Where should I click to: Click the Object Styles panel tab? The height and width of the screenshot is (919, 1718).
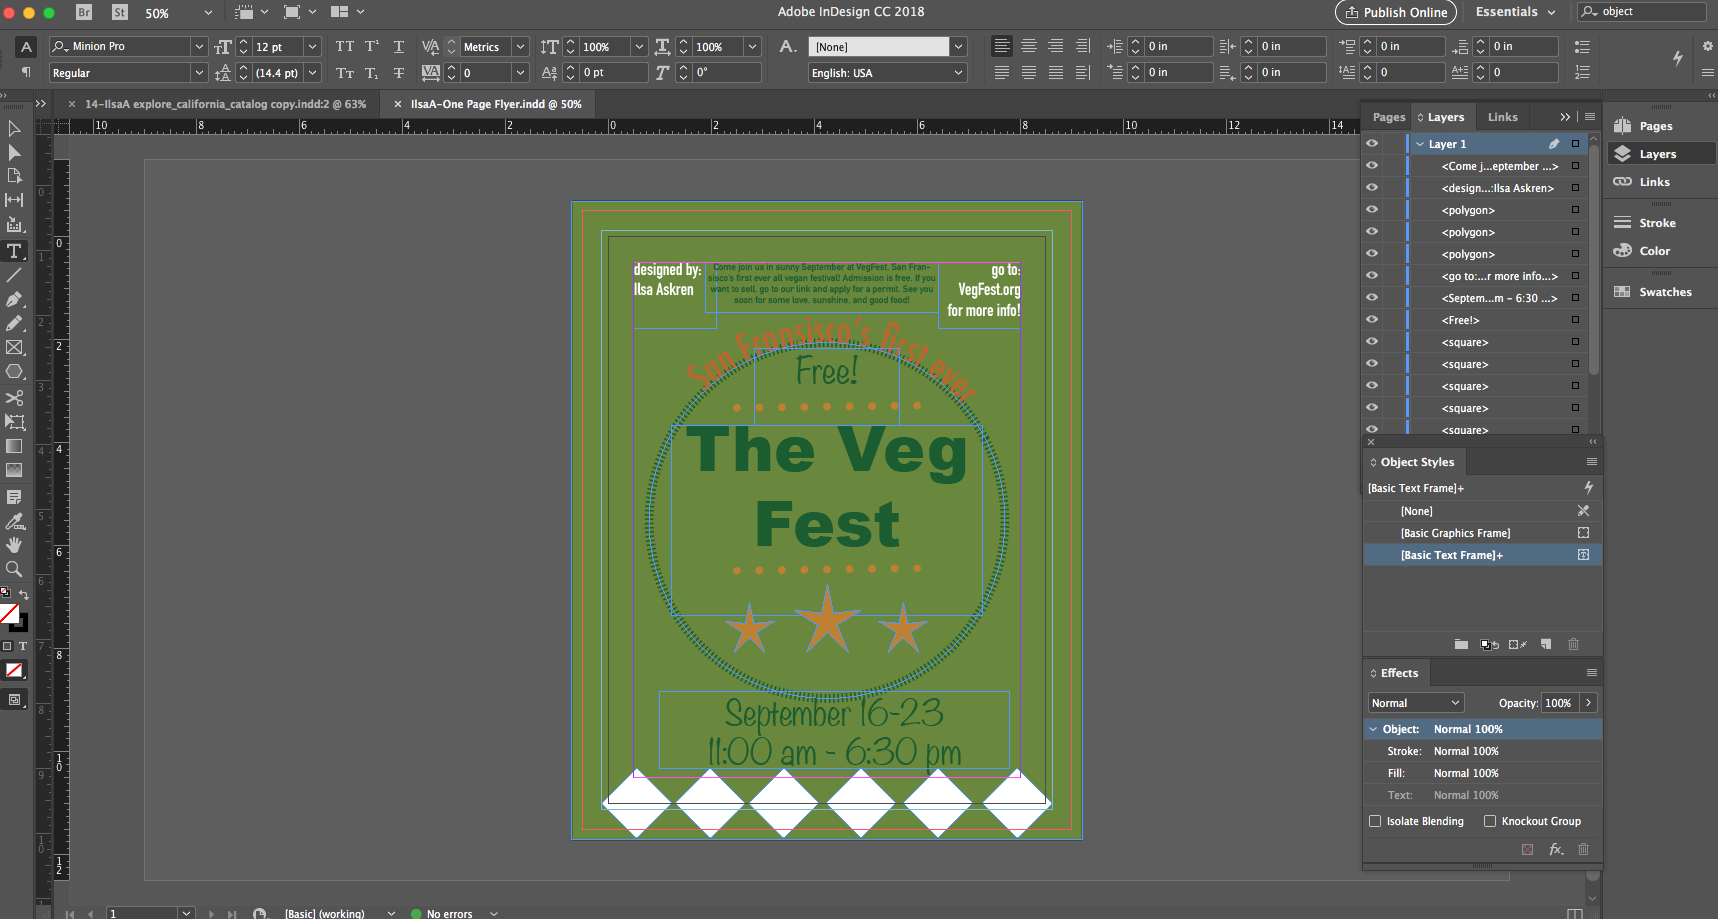pyautogui.click(x=1416, y=462)
